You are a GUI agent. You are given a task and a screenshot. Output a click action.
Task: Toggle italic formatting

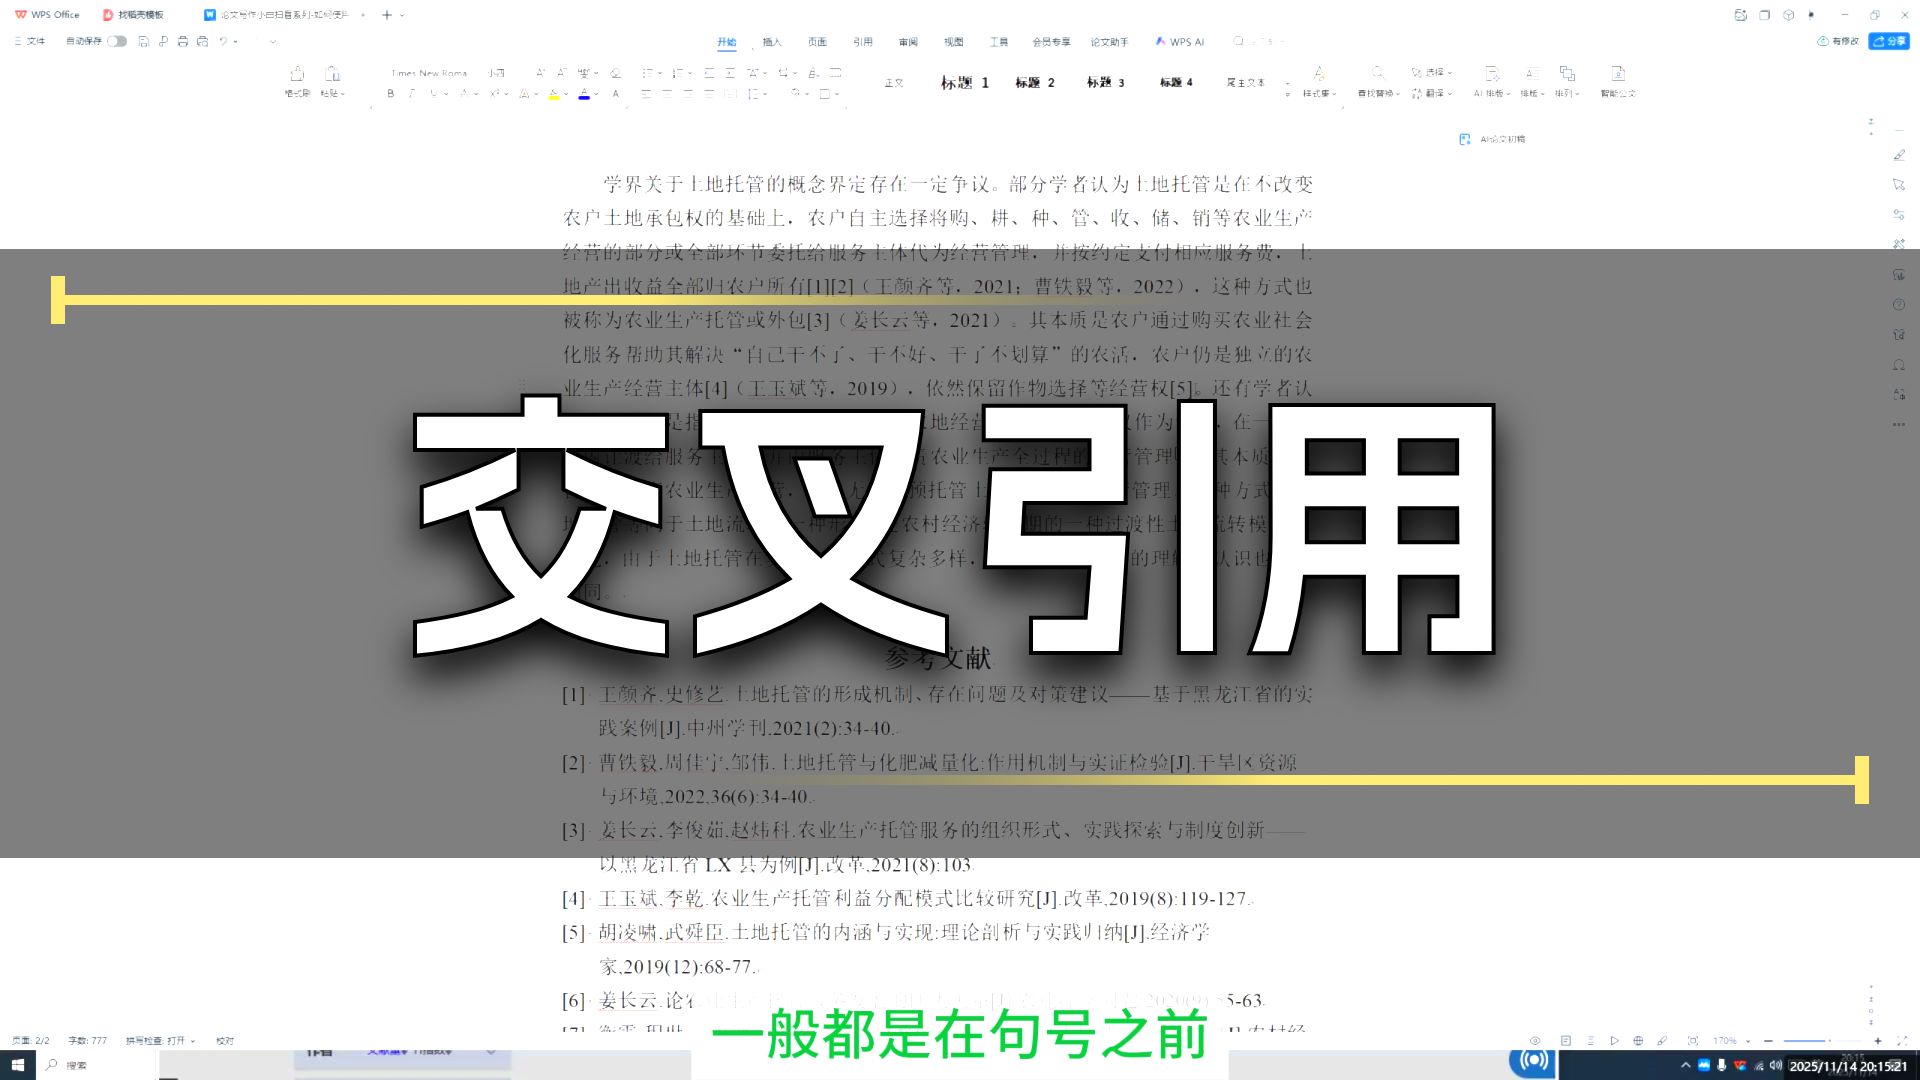[x=411, y=93]
